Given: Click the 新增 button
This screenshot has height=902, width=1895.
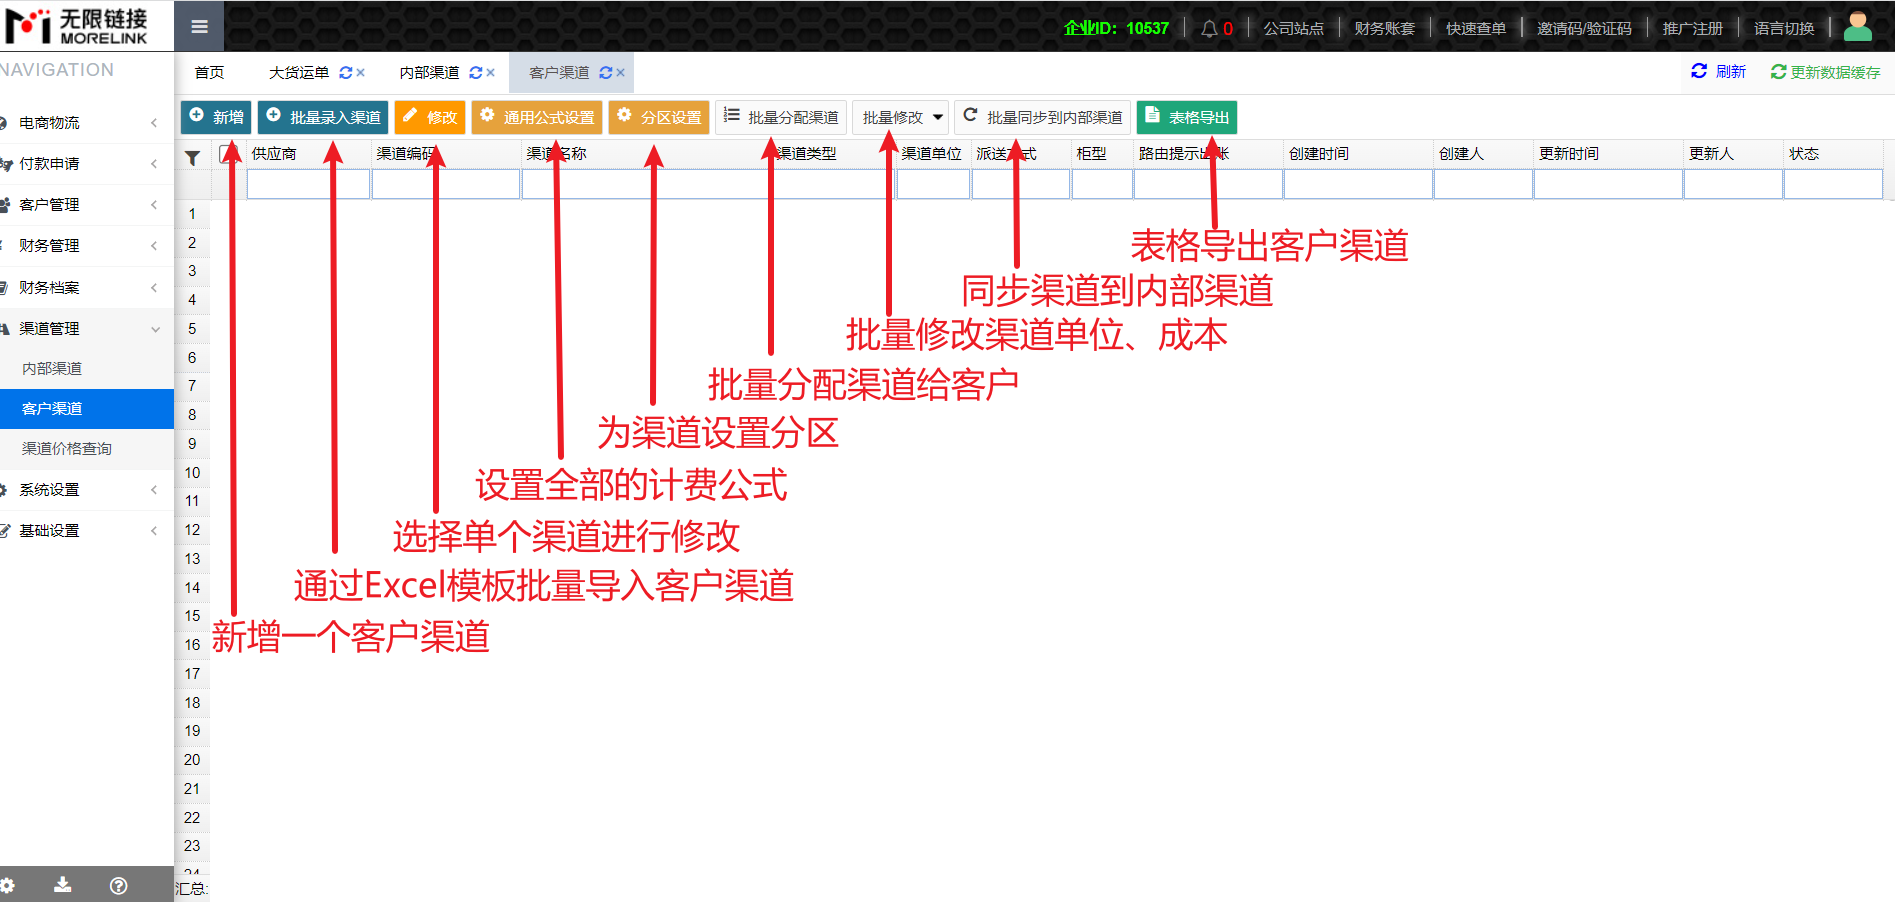Looking at the screenshot, I should click(216, 117).
